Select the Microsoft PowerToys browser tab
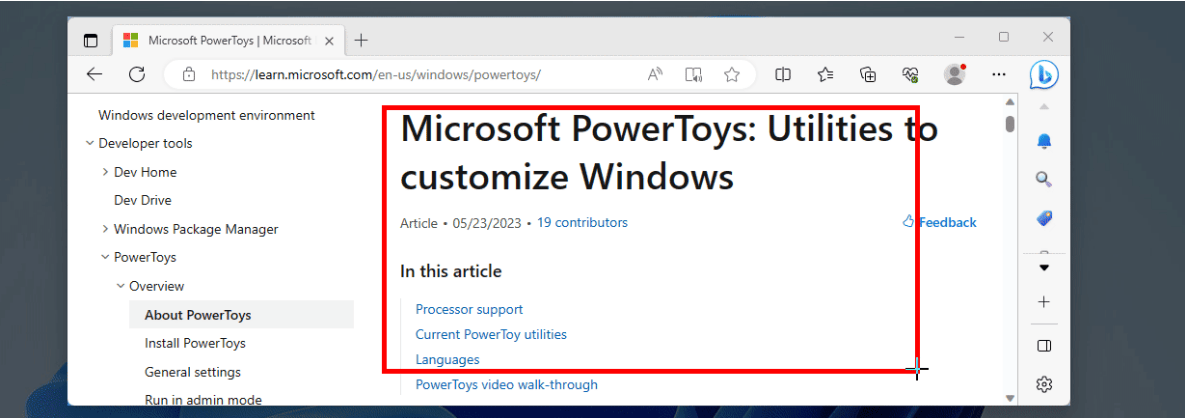Image resolution: width=1185 pixels, height=418 pixels. coord(229,41)
